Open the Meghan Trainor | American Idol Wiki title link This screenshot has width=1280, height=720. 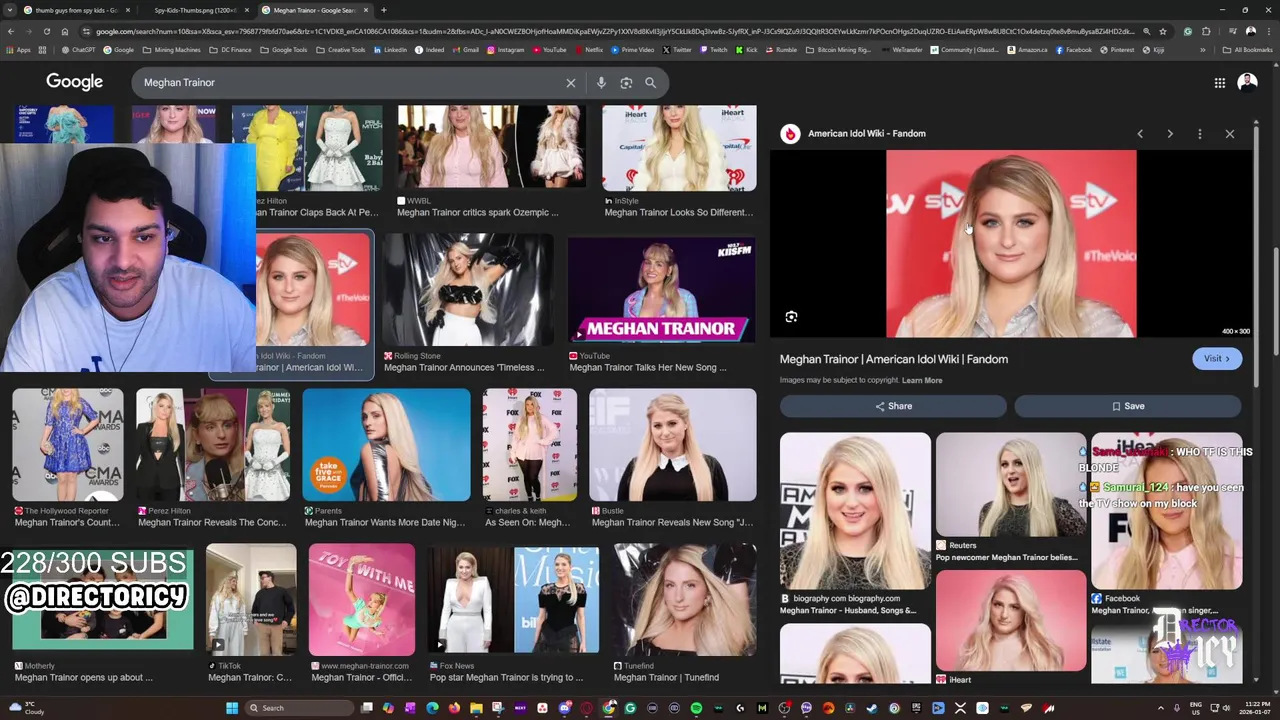(x=894, y=359)
